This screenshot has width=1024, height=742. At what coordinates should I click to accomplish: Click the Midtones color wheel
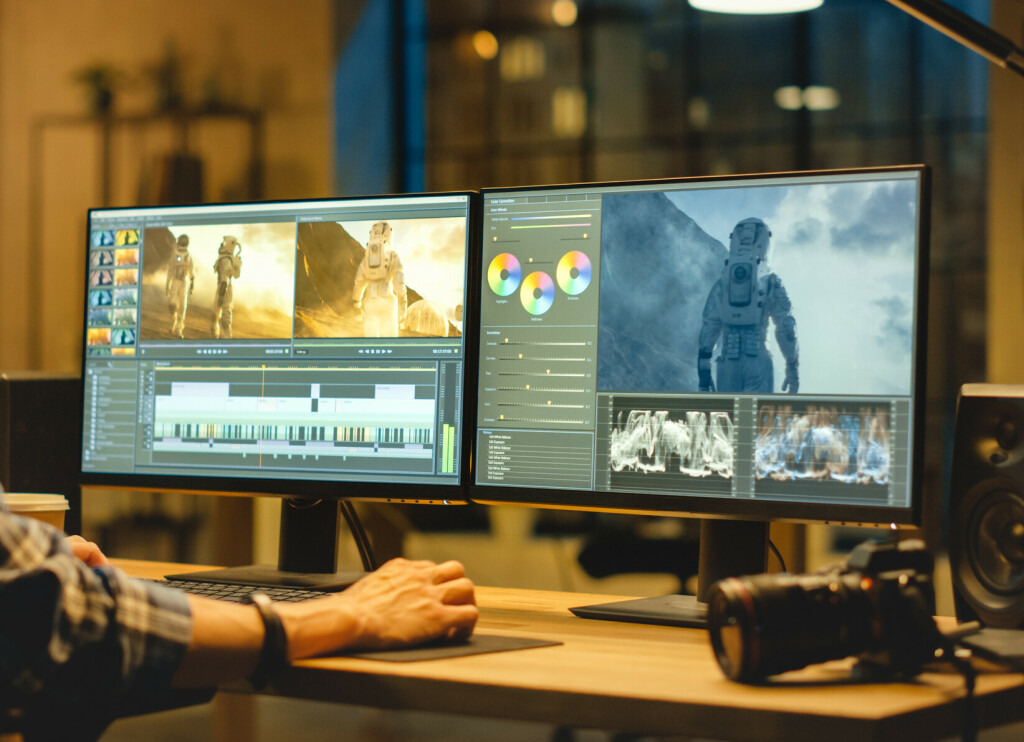coord(537,293)
